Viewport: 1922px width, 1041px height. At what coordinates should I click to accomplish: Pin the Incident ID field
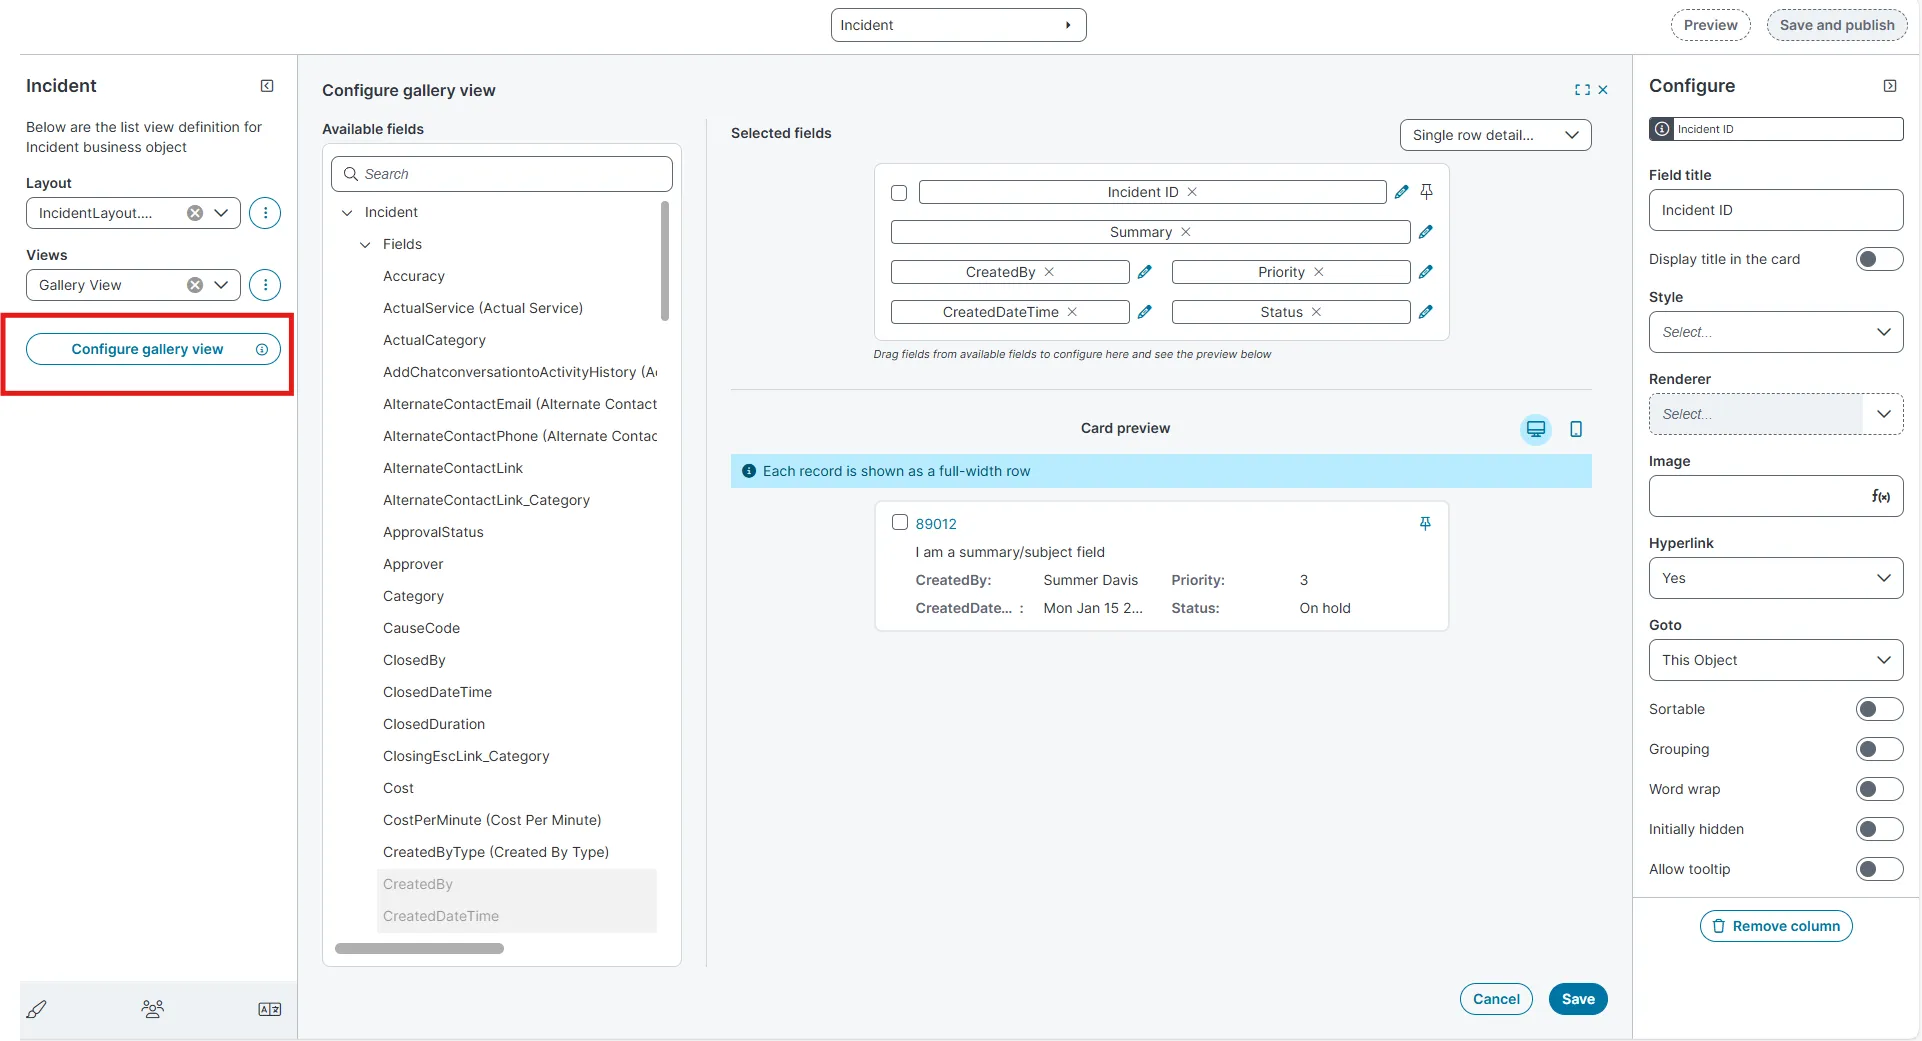point(1427,192)
